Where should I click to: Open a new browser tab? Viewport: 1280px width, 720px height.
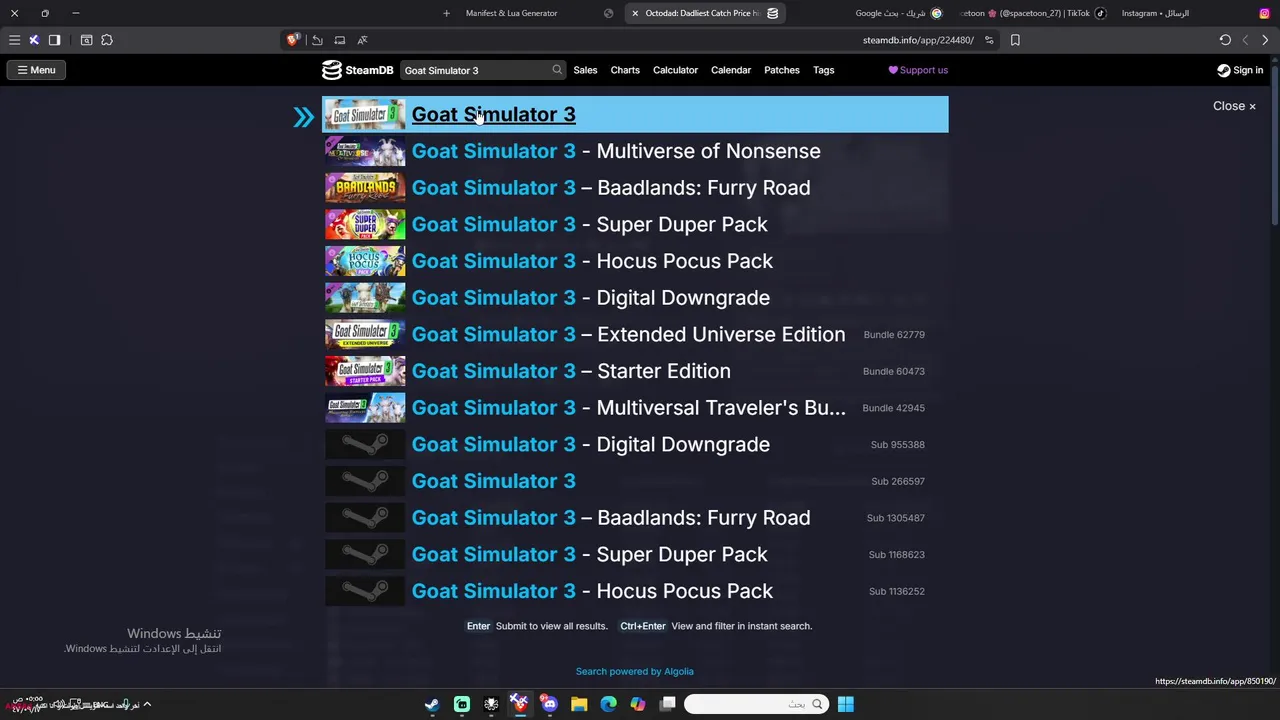(x=446, y=13)
